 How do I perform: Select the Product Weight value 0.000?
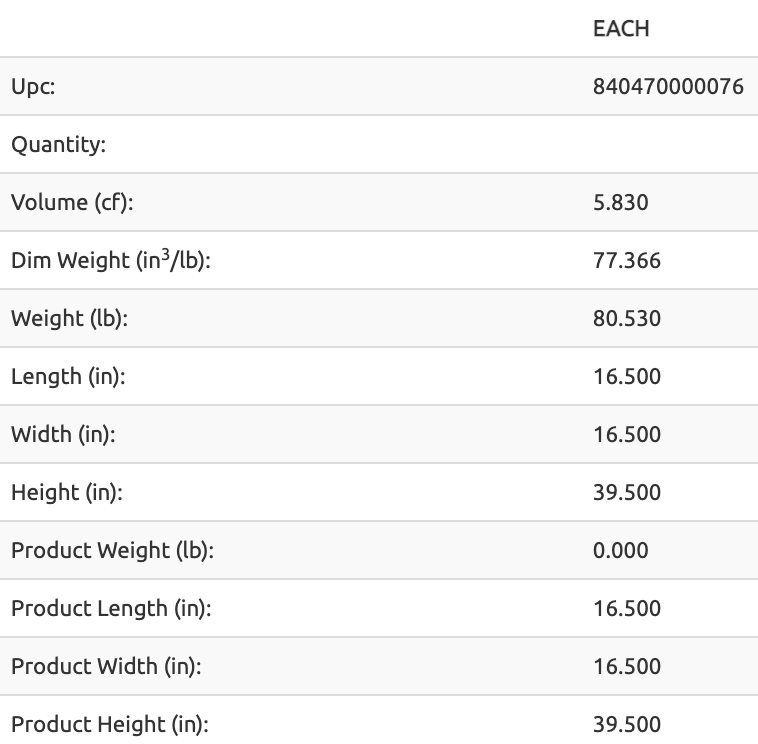click(x=621, y=551)
